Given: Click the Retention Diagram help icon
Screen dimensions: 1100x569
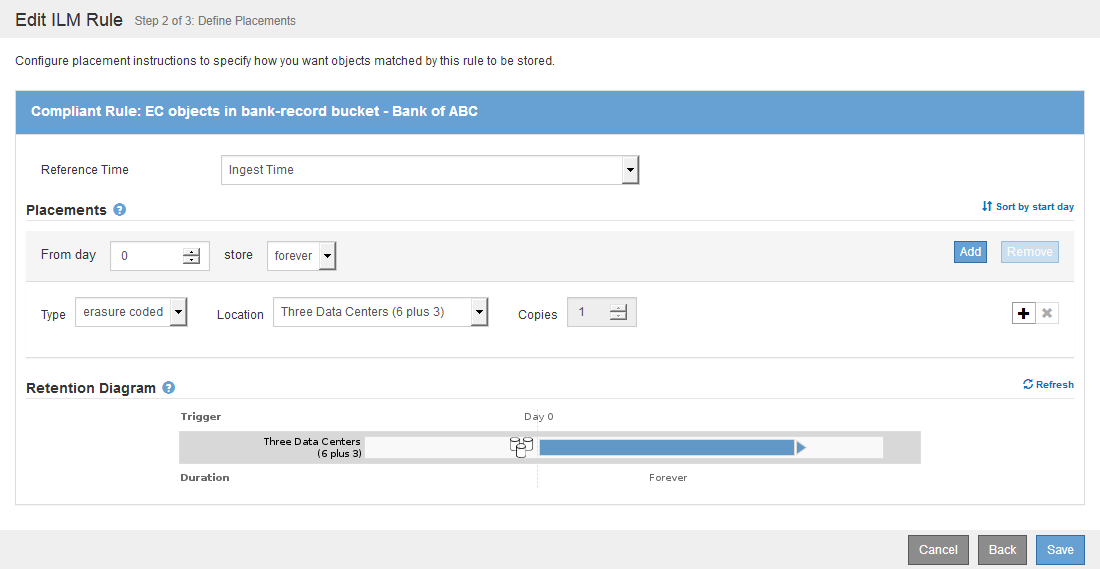Looking at the screenshot, I should (169, 388).
